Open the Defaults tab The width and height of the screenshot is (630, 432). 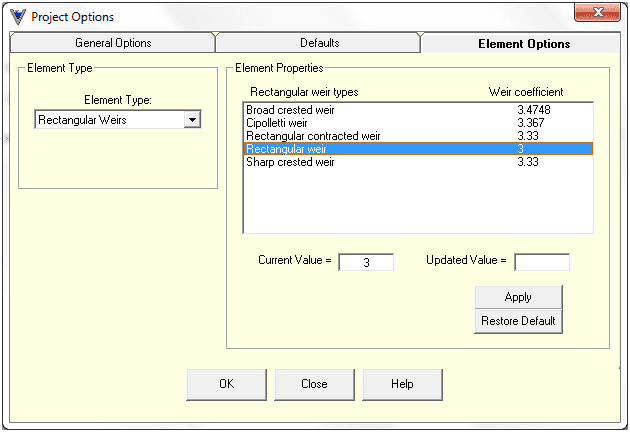(x=319, y=43)
